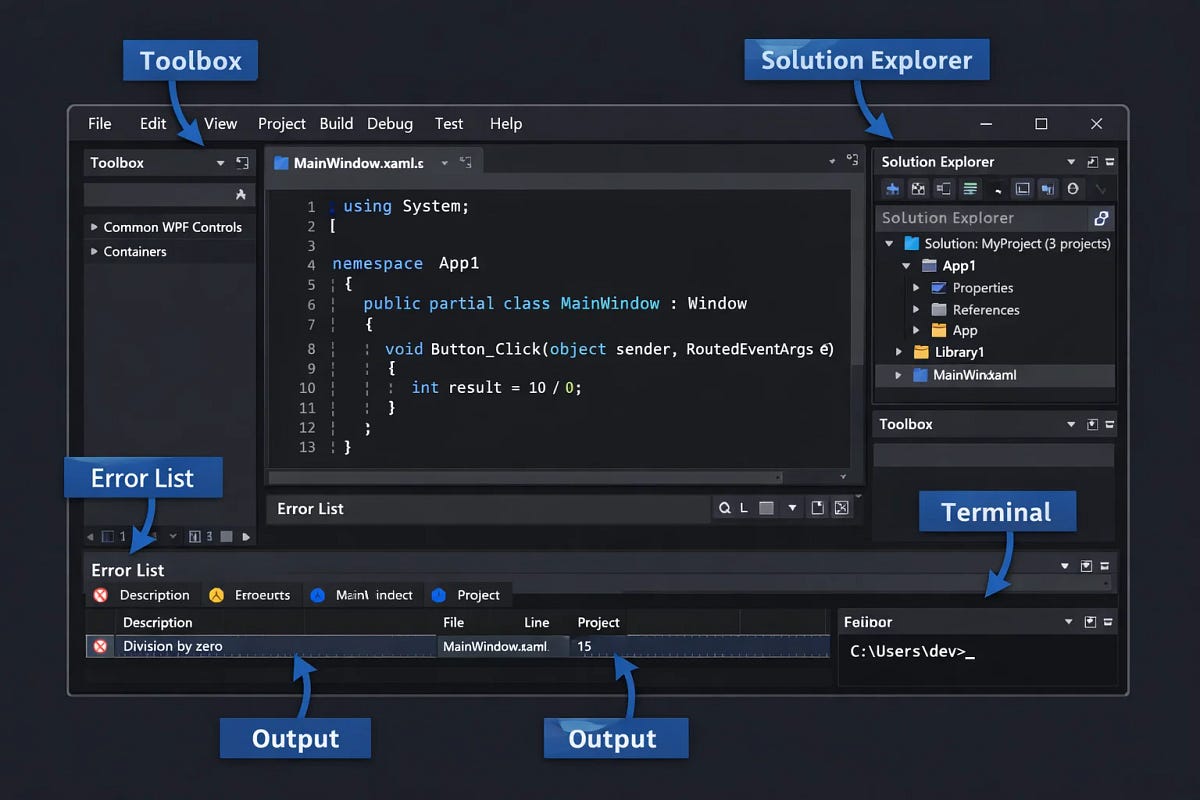Click the link icon beside Solution Explorer search box
This screenshot has height=800, width=1200.
pos(1101,218)
